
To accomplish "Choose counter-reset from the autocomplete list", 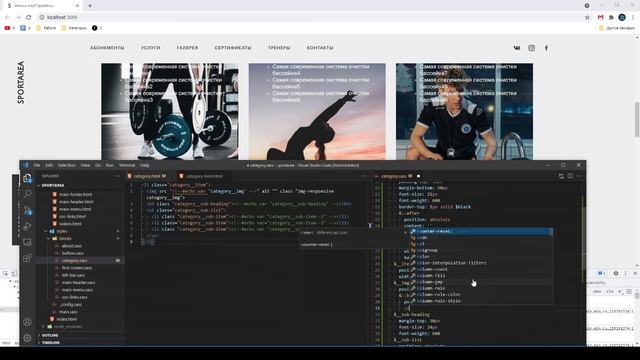I will [481, 231].
